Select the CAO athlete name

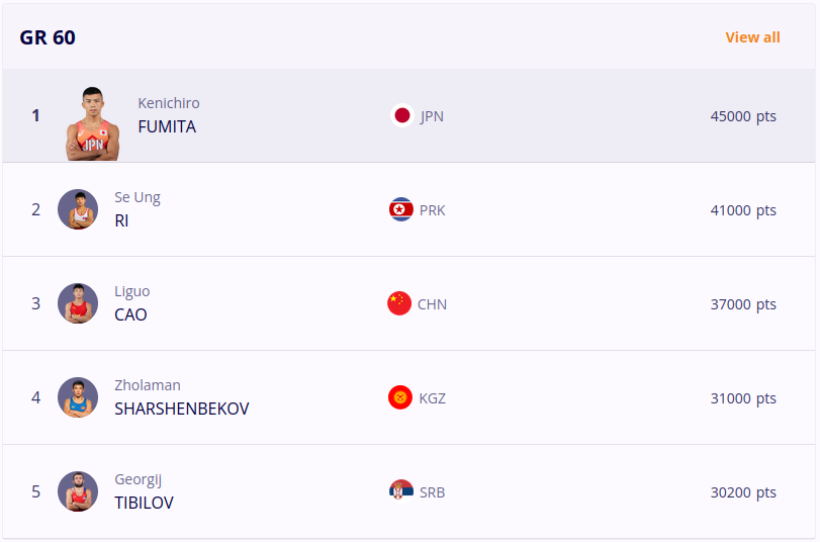tap(130, 315)
